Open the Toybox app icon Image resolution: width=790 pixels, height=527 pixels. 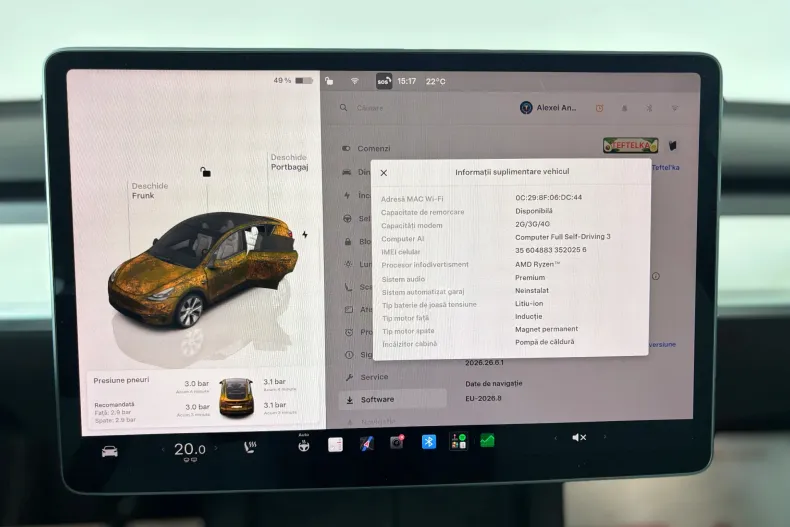458,441
